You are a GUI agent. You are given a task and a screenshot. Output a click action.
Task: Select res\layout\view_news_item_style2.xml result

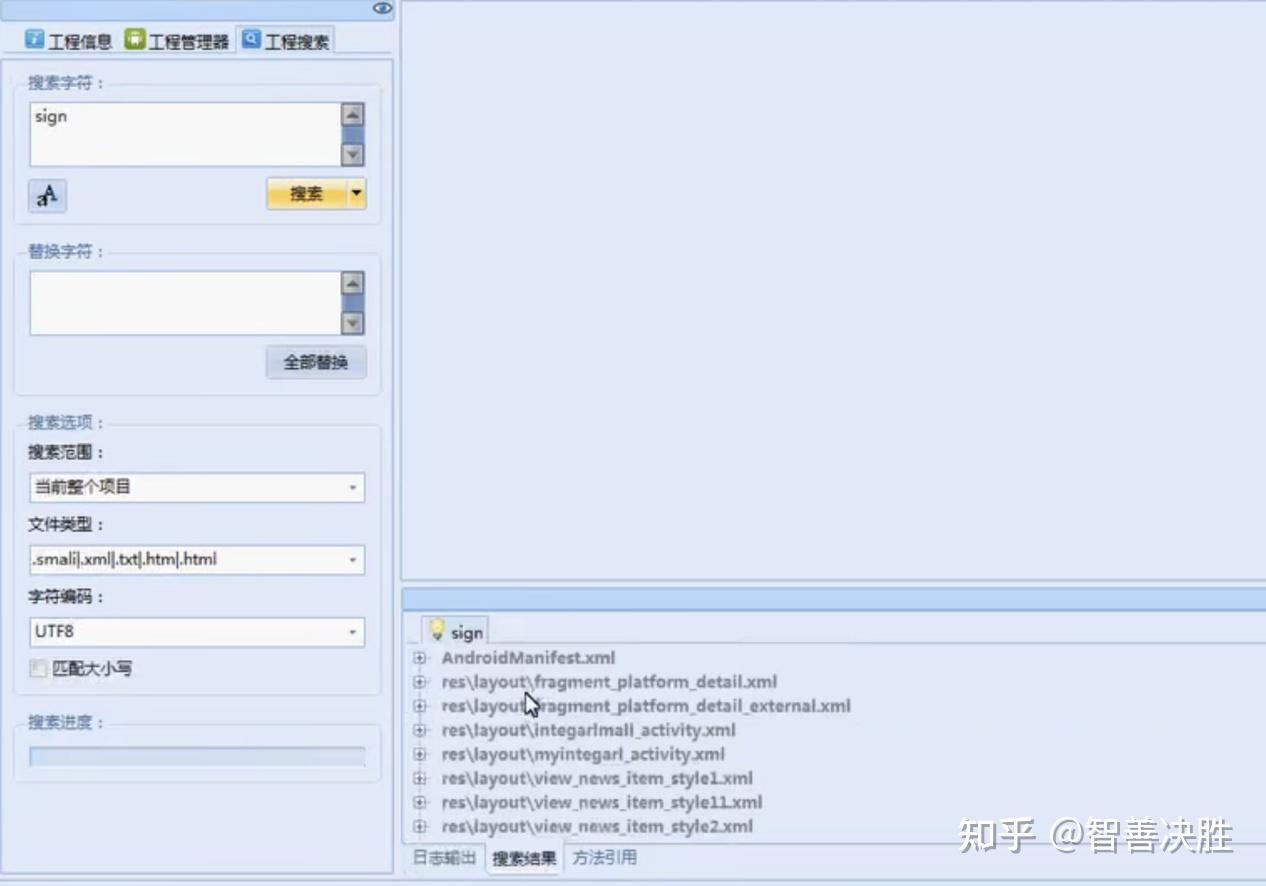597,826
